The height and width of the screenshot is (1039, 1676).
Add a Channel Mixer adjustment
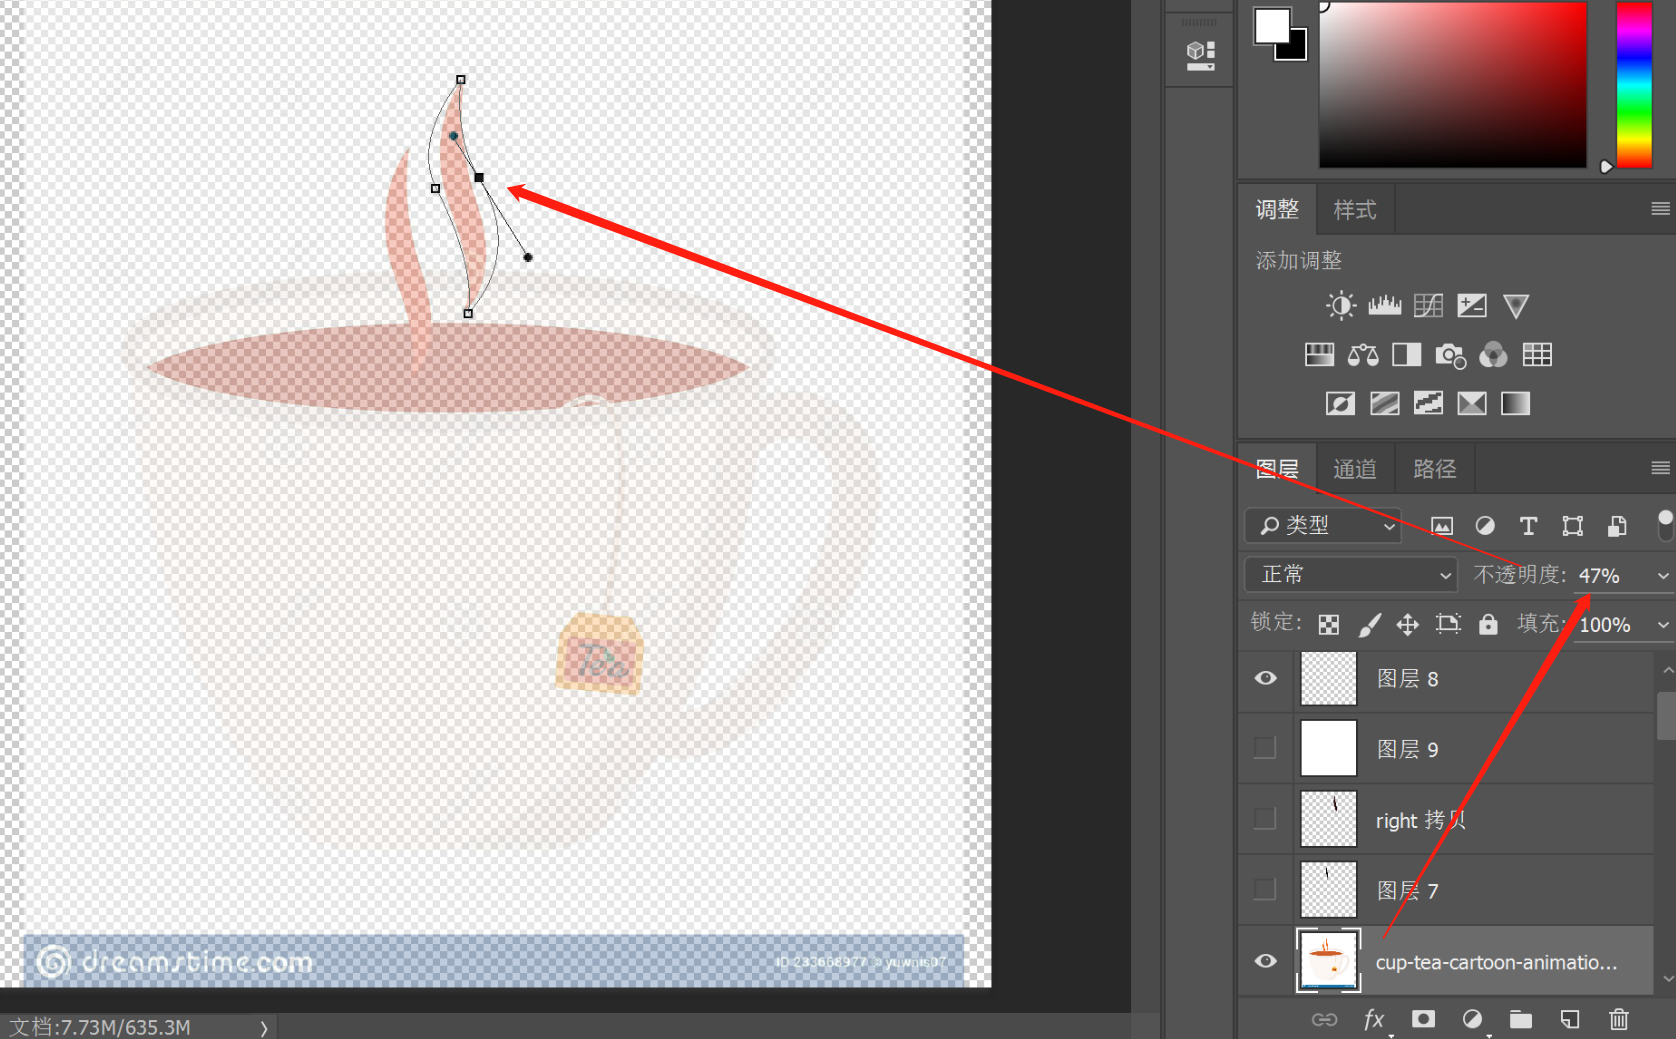(1493, 354)
